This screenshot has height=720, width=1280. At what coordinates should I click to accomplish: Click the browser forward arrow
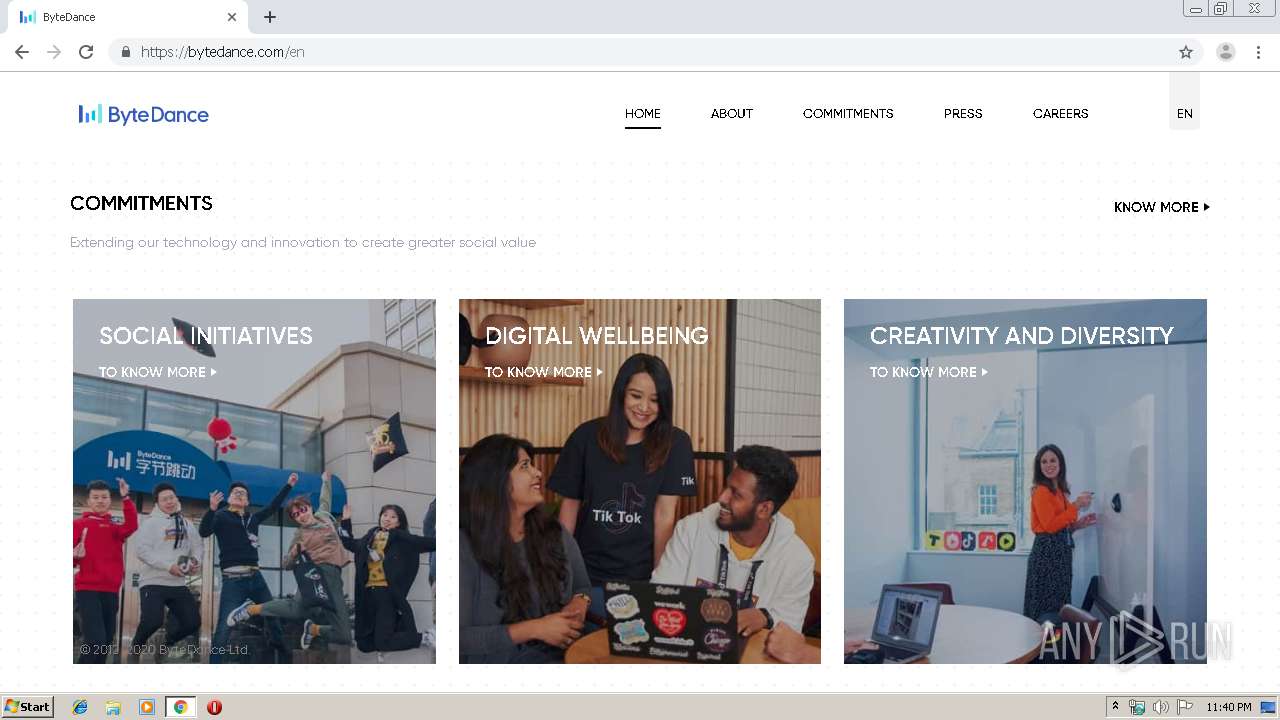pyautogui.click(x=54, y=52)
